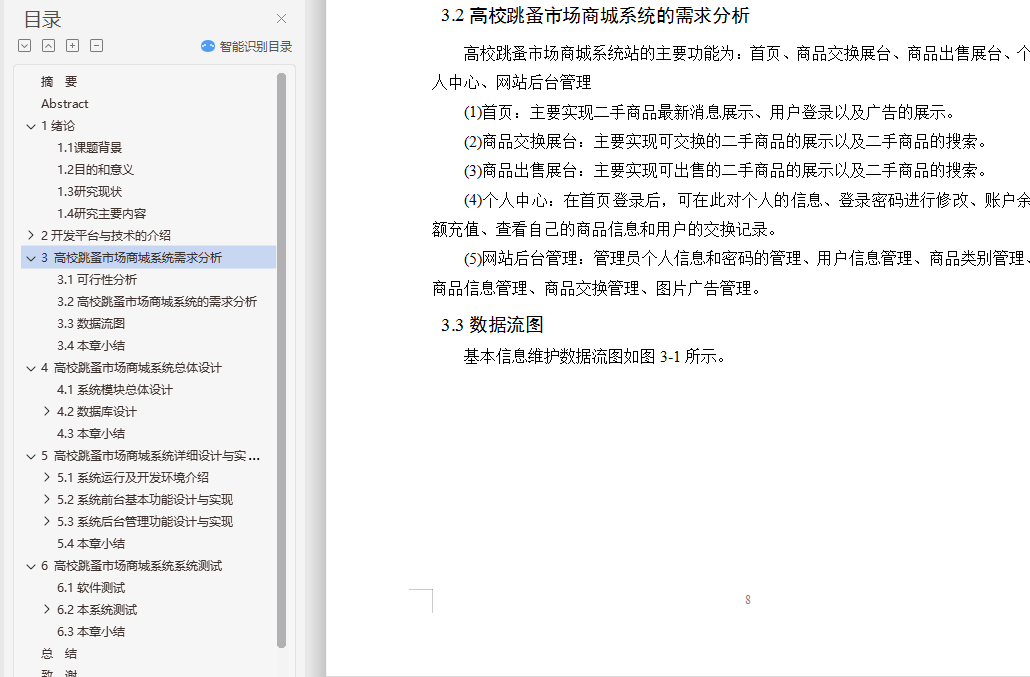Place cursor in (3)商品出售展台 line
This screenshot has height=677, width=1030.
click(726, 171)
